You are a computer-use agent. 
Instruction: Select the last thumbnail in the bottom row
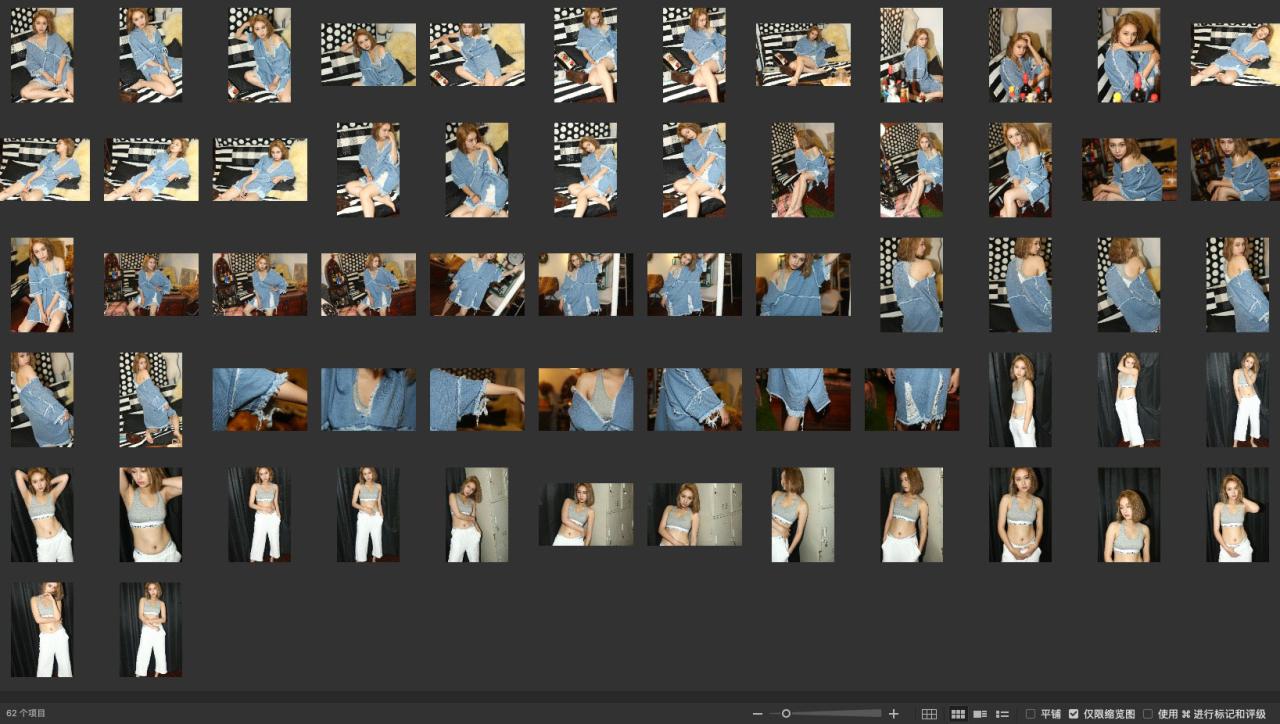(151, 630)
